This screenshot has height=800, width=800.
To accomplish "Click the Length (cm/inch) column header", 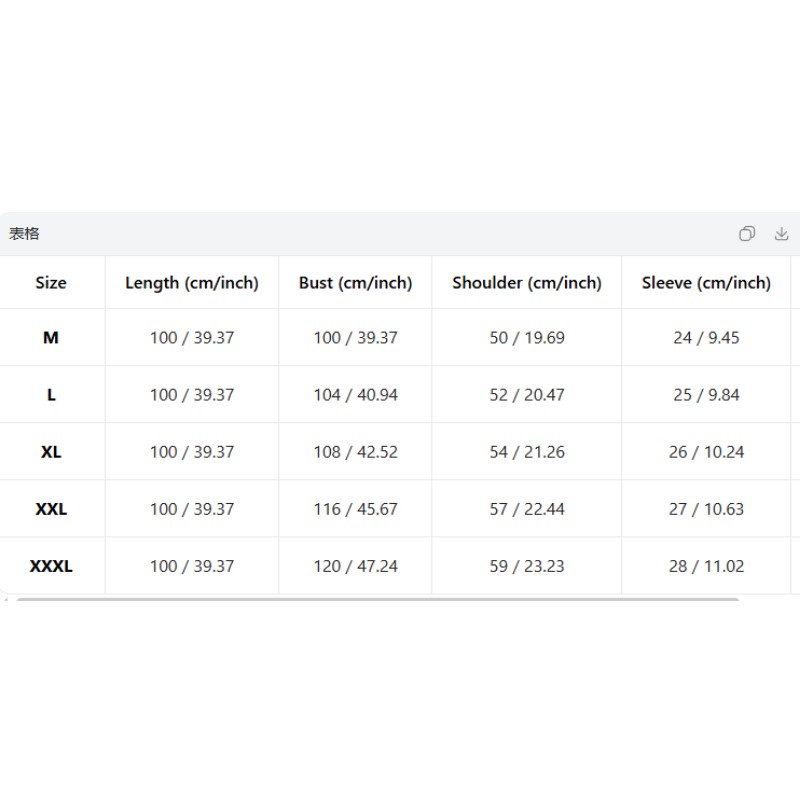I will (192, 283).
